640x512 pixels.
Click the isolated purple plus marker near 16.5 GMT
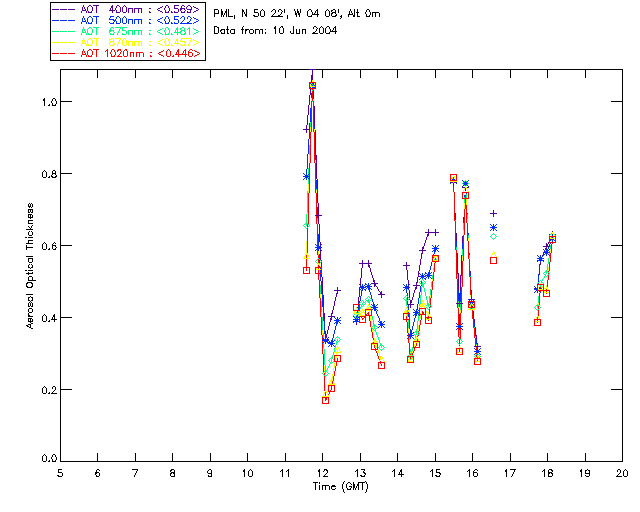493,214
